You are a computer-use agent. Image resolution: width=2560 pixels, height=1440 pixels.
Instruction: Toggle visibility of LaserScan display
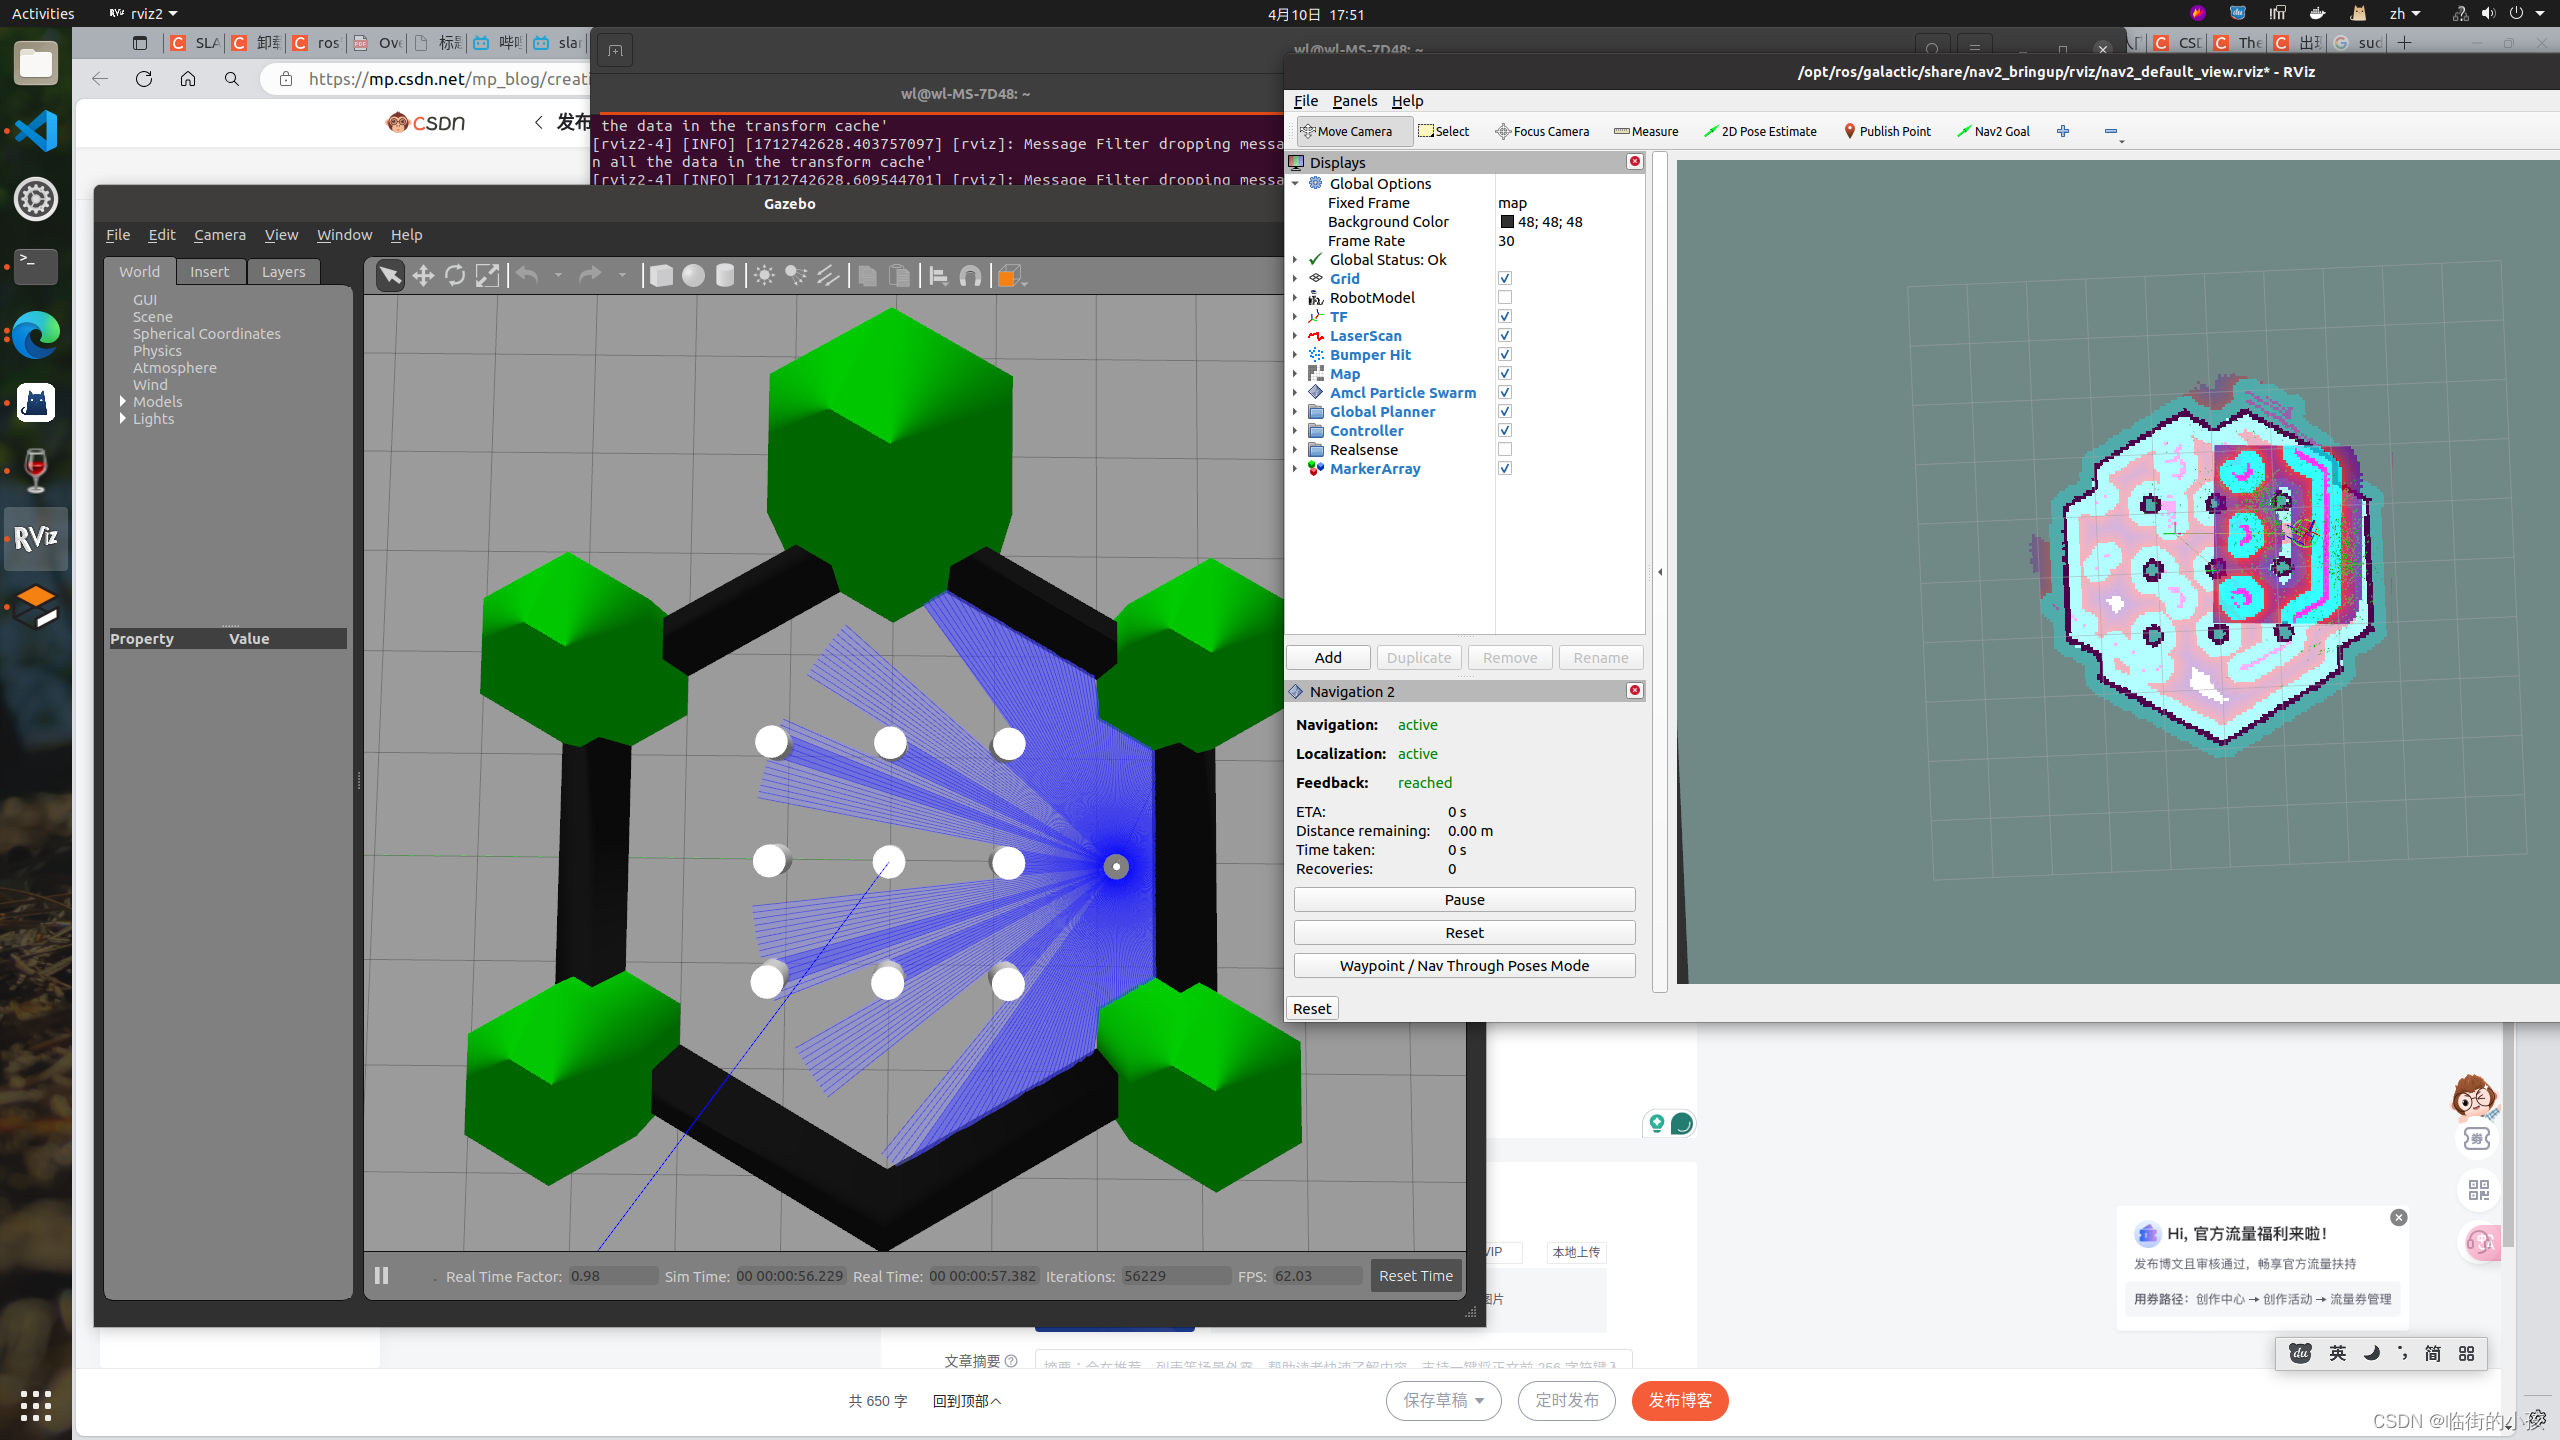point(1505,334)
